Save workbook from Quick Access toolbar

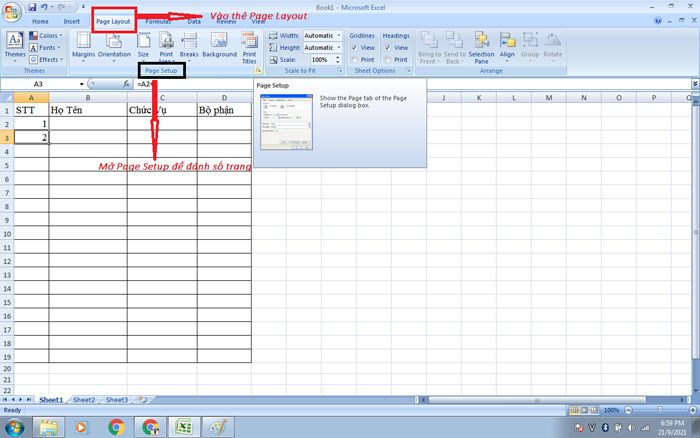pos(32,7)
